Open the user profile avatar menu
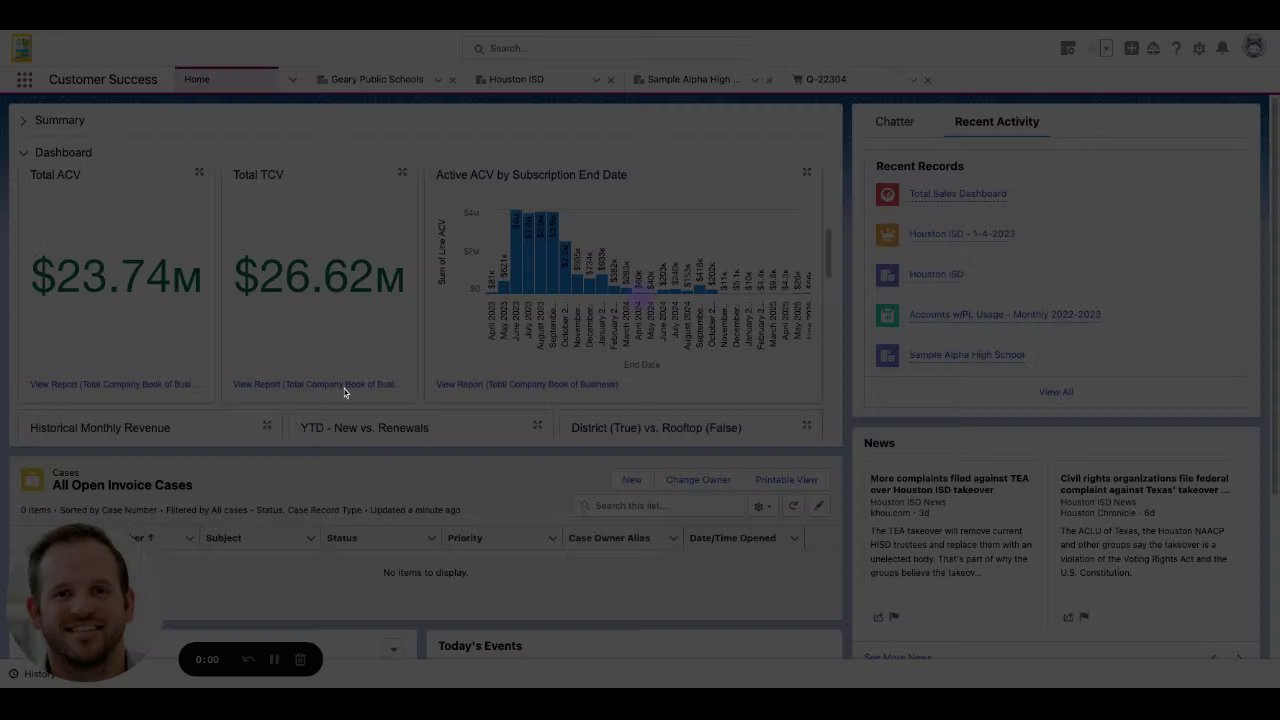Image resolution: width=1280 pixels, height=720 pixels. point(1253,47)
